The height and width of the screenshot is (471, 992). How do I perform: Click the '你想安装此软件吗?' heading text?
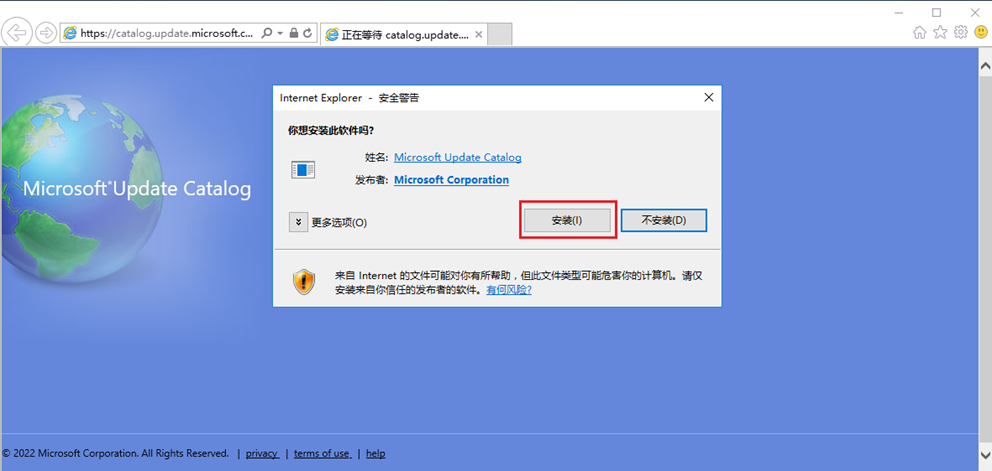click(x=331, y=131)
